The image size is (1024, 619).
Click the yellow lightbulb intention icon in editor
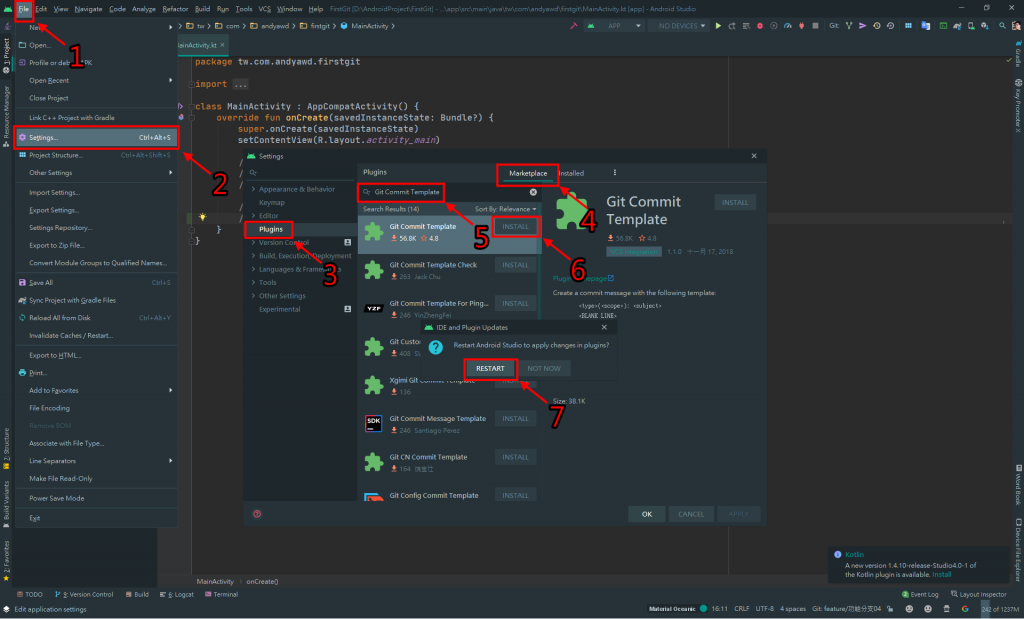tap(202, 217)
